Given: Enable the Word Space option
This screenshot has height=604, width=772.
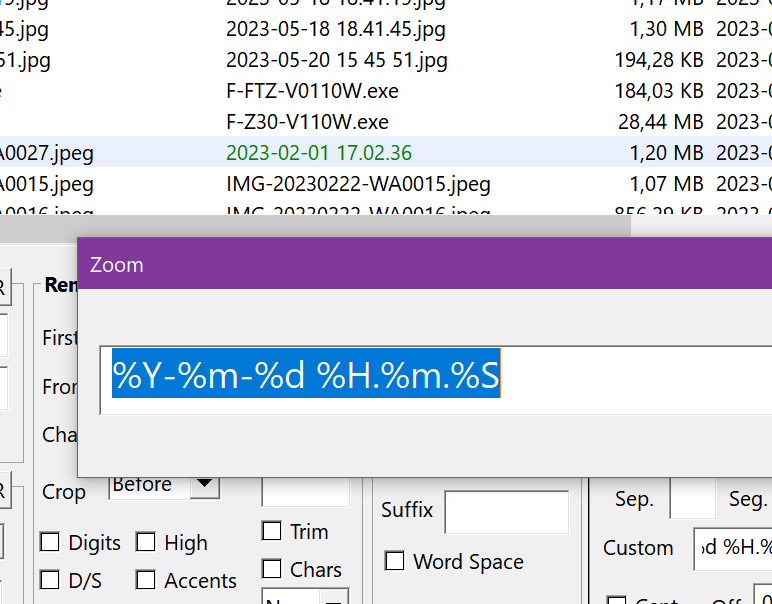Looking at the screenshot, I should point(395,561).
